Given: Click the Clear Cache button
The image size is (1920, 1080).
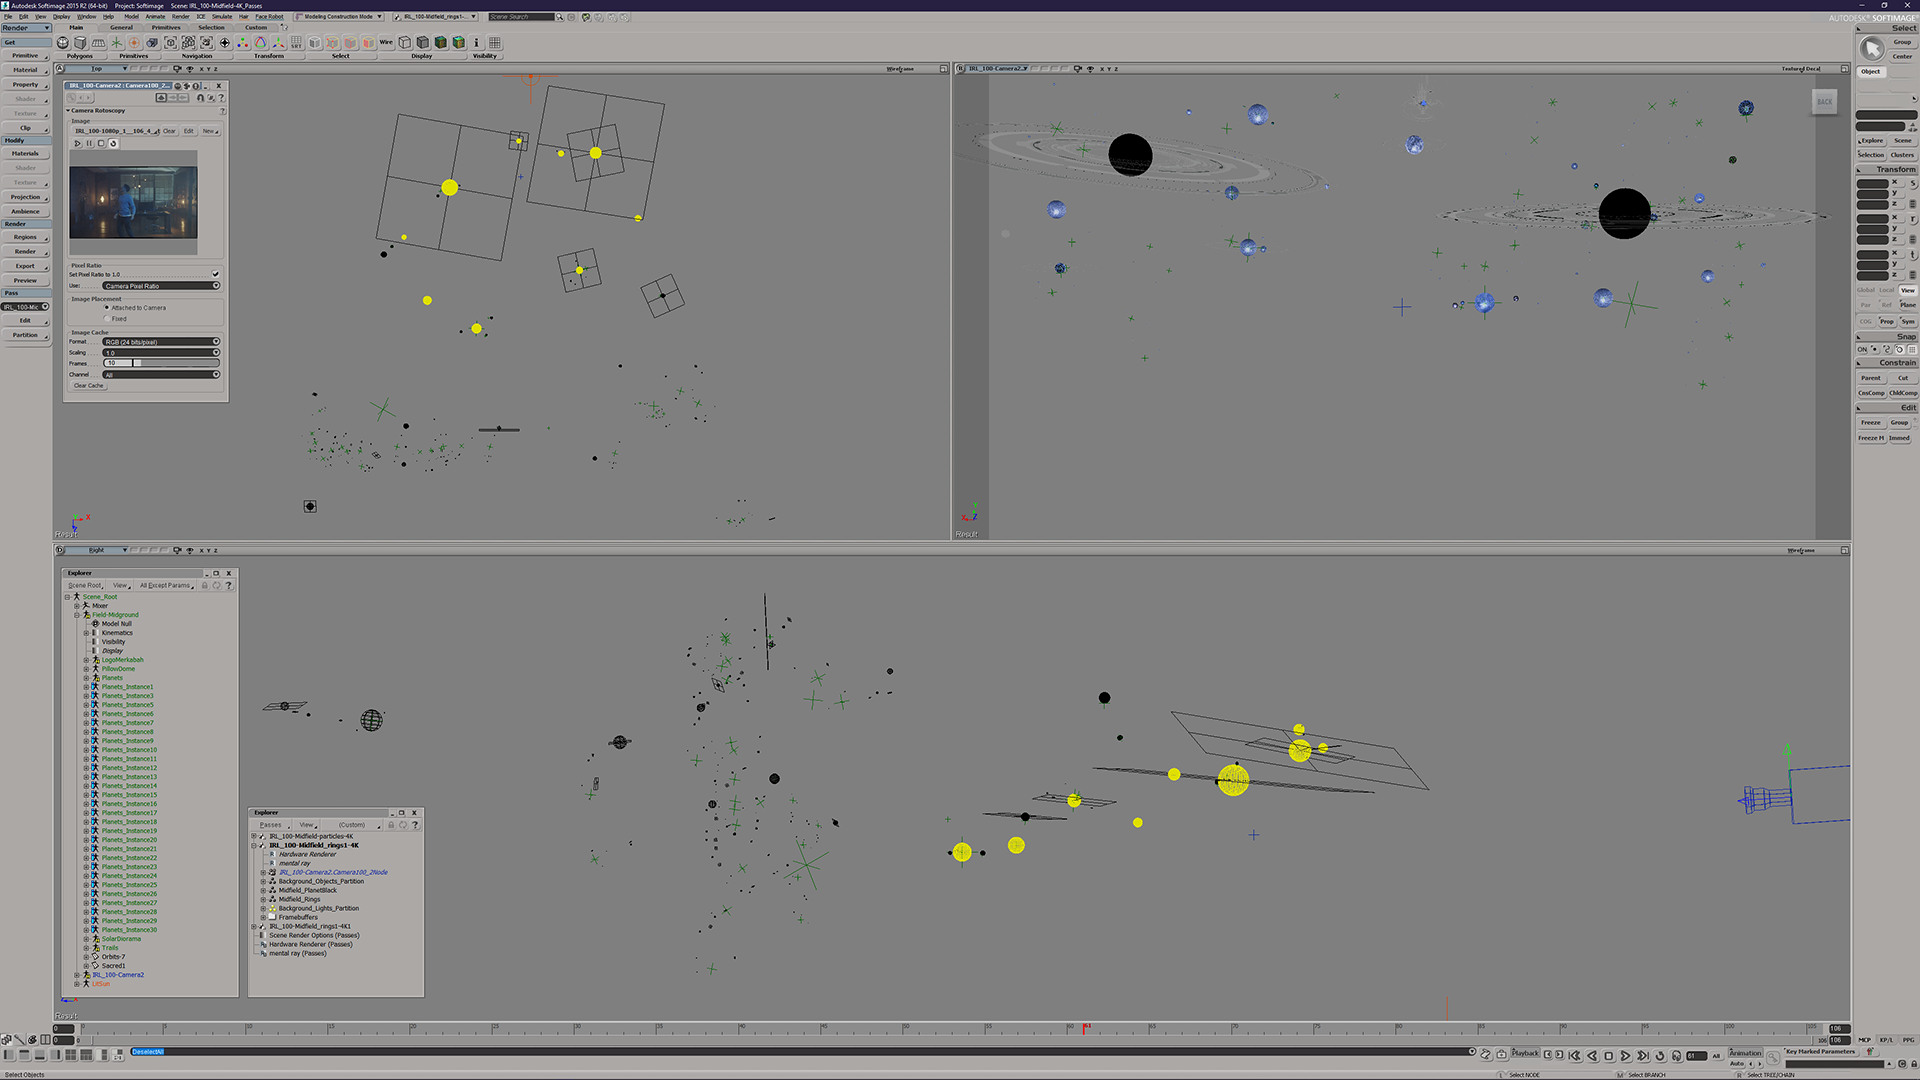Looking at the screenshot, I should point(88,386).
